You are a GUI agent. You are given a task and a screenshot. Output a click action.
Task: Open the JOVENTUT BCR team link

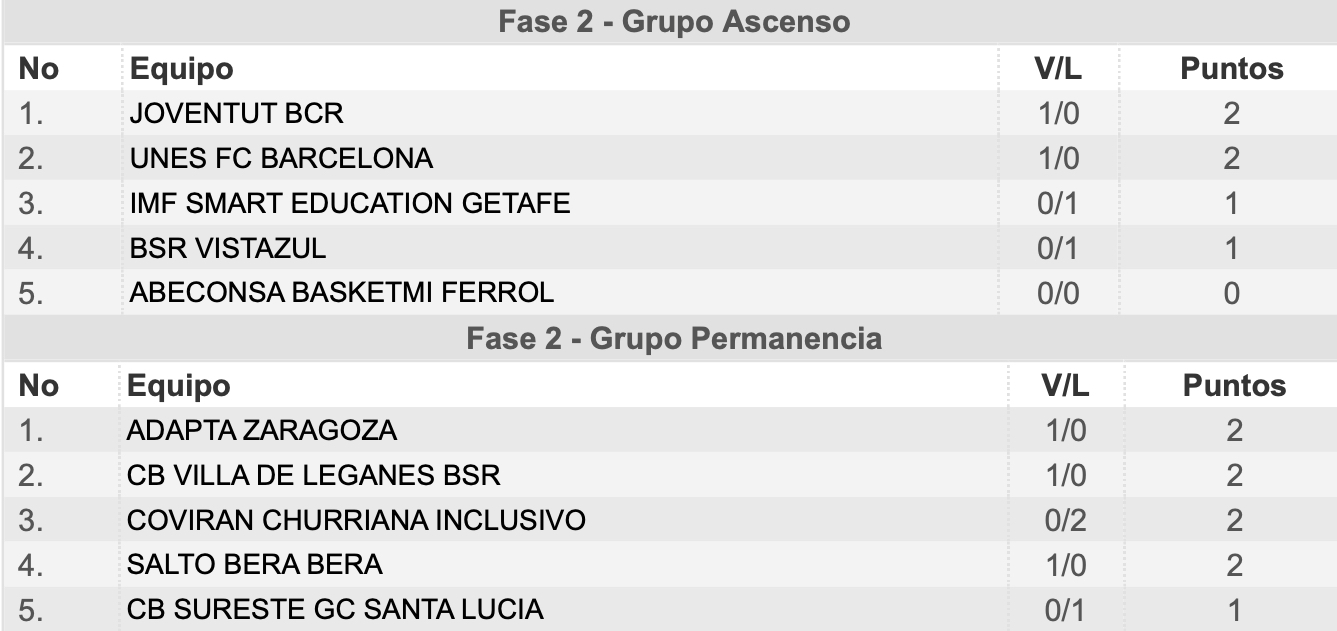tap(236, 114)
